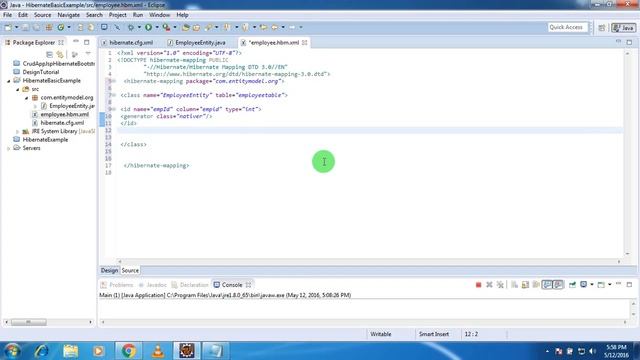
Task: Expand JRE System Library node
Action: 18,131
